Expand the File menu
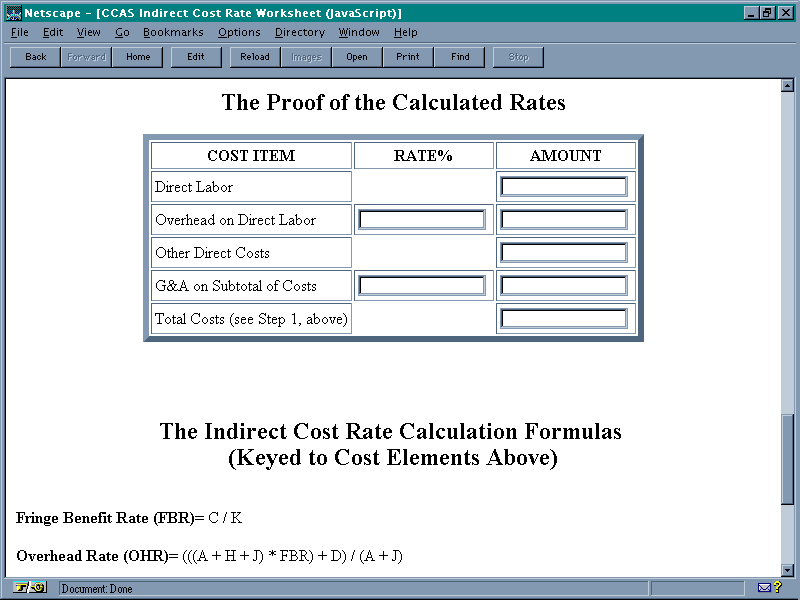This screenshot has width=800, height=600. pos(20,32)
